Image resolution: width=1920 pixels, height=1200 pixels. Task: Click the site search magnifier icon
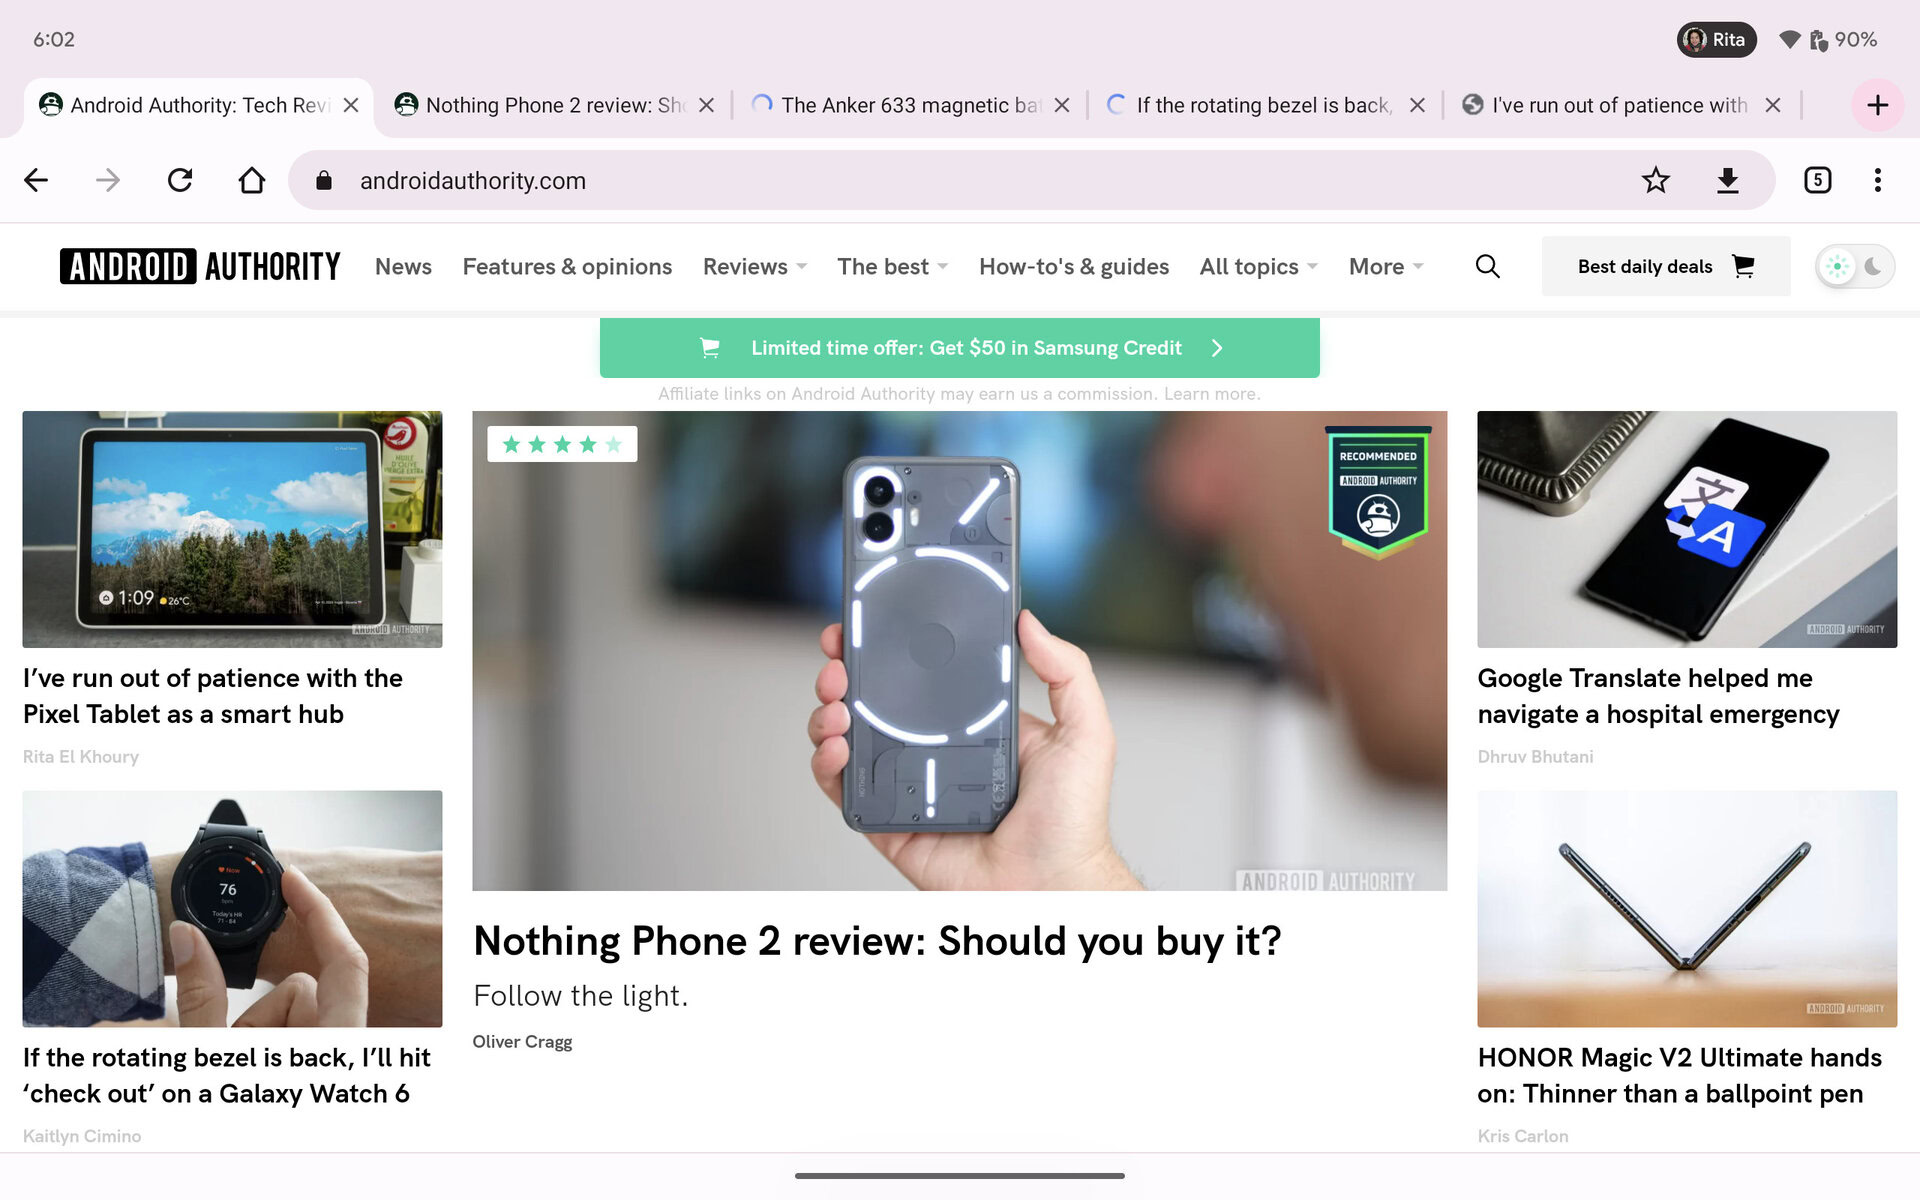tap(1487, 266)
